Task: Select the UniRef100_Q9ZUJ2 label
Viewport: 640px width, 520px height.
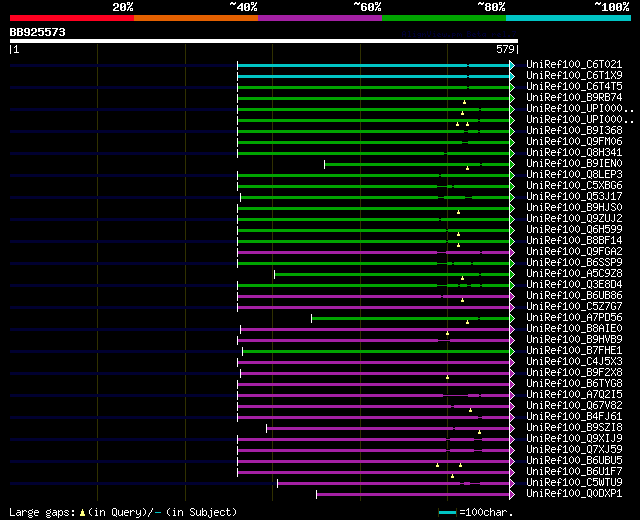Action: pyautogui.click(x=574, y=219)
